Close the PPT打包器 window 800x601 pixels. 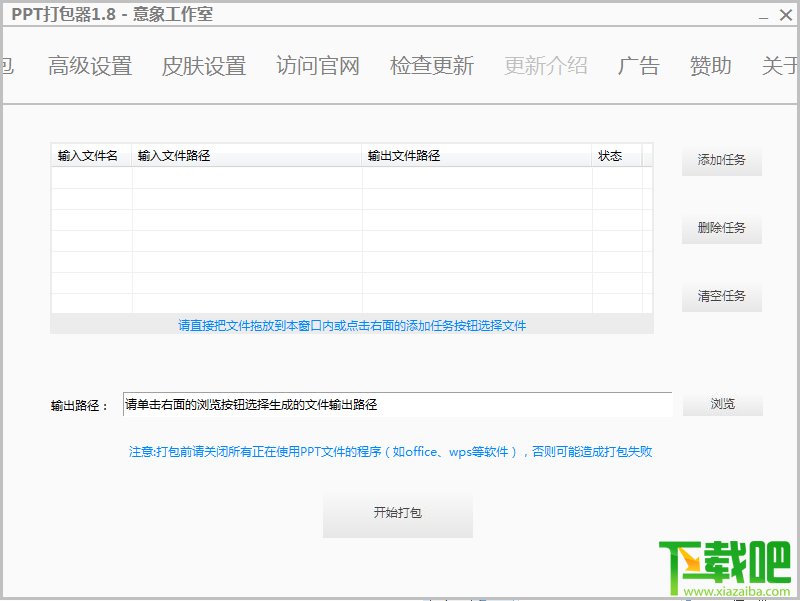tap(786, 15)
